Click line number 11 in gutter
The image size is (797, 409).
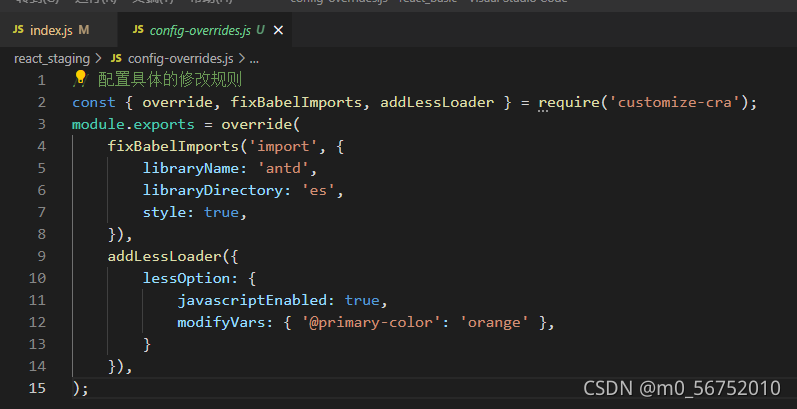(38, 300)
